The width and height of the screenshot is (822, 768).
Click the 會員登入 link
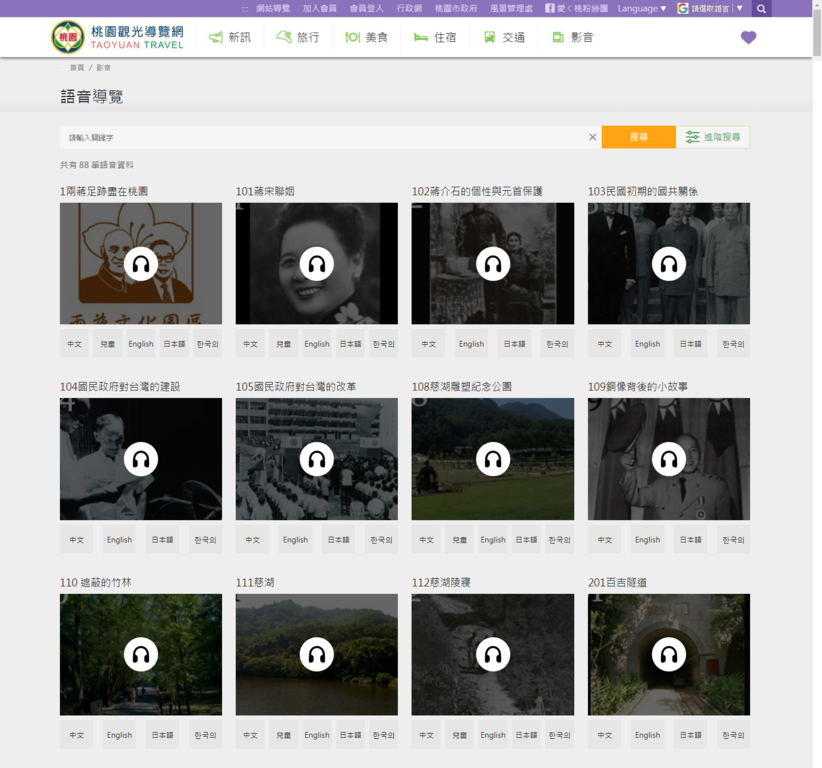point(366,9)
